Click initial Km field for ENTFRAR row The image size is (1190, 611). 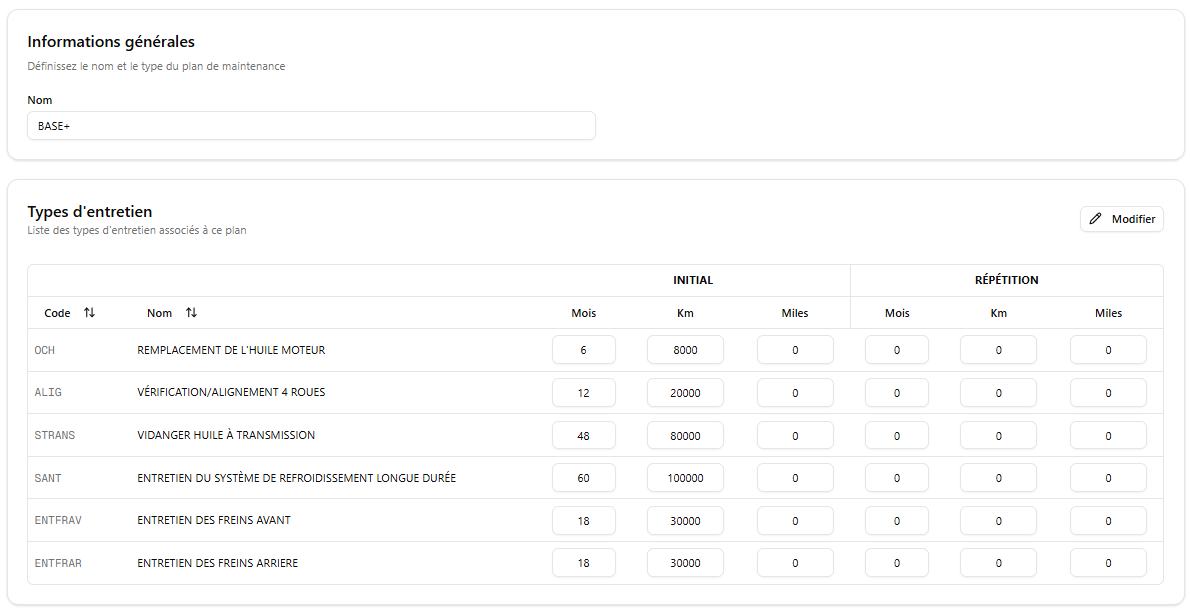point(684,563)
